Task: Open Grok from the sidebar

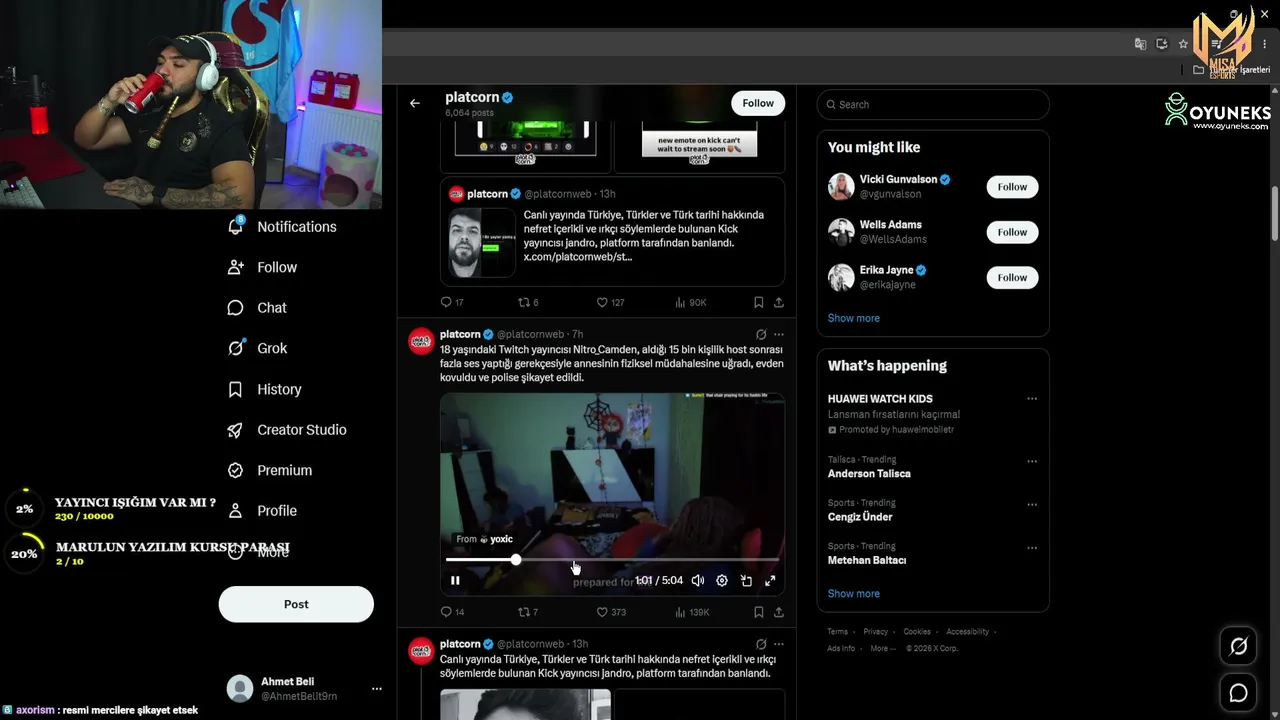Action: coord(258,348)
